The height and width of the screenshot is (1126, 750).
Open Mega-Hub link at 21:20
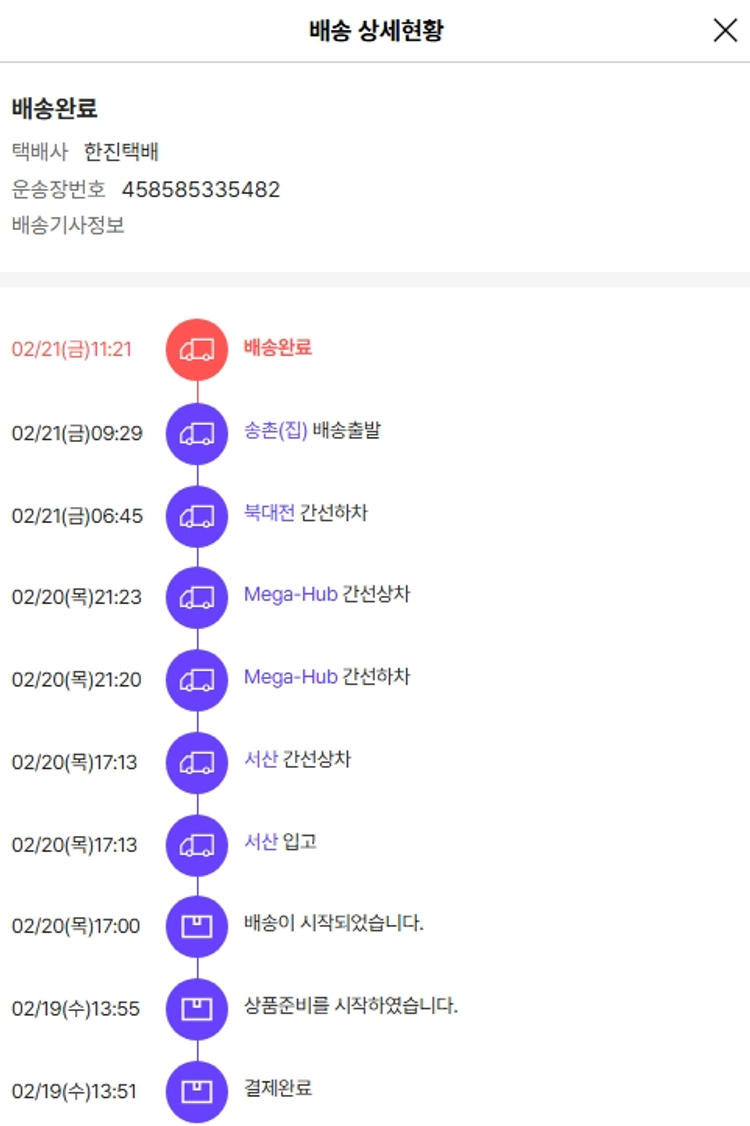point(290,677)
